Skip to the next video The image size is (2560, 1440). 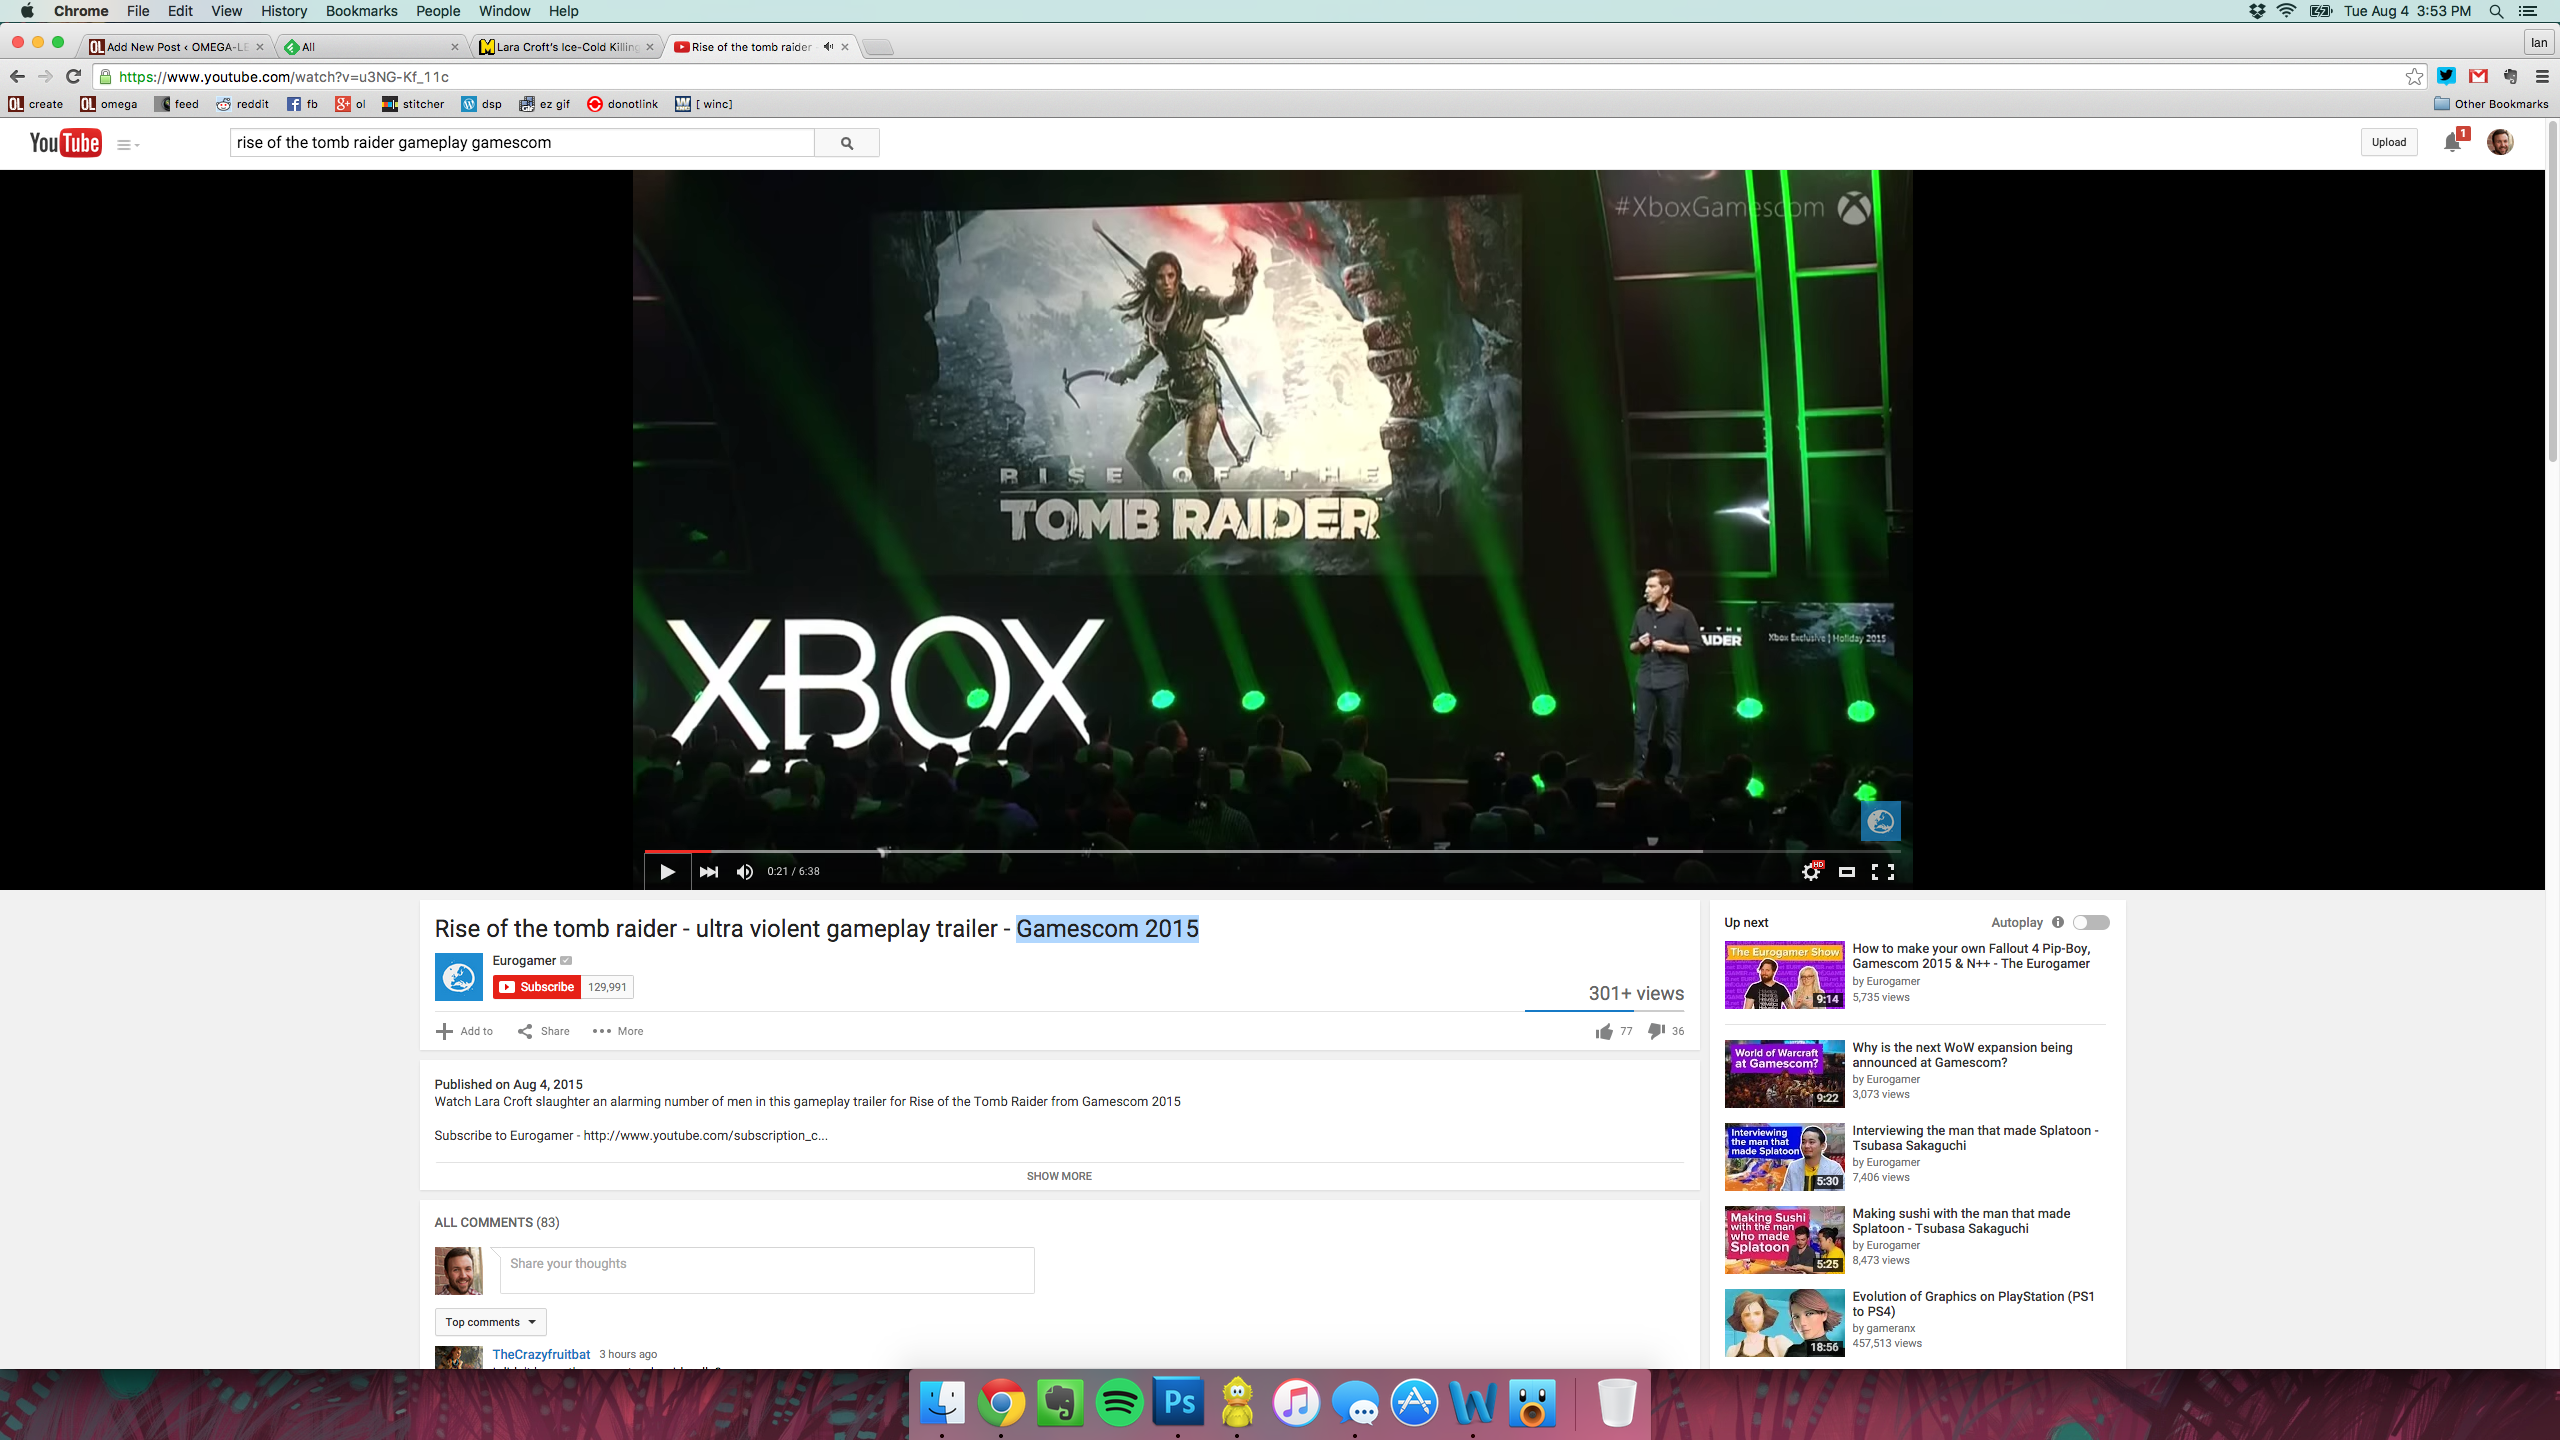[x=708, y=871]
